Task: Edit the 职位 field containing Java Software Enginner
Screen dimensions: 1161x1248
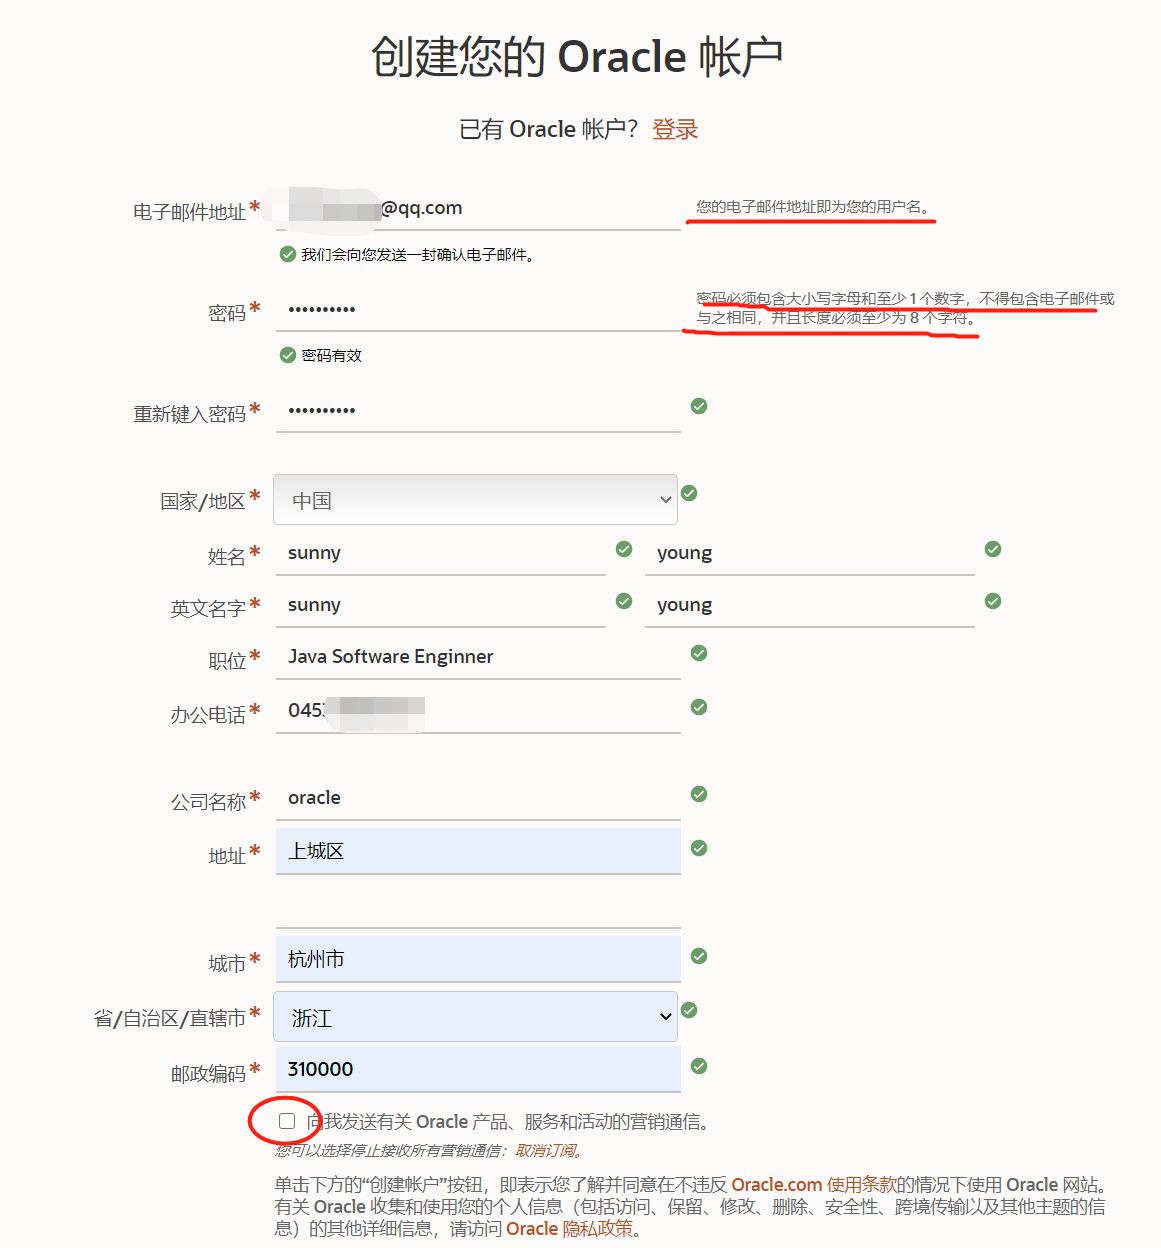Action: coord(478,657)
